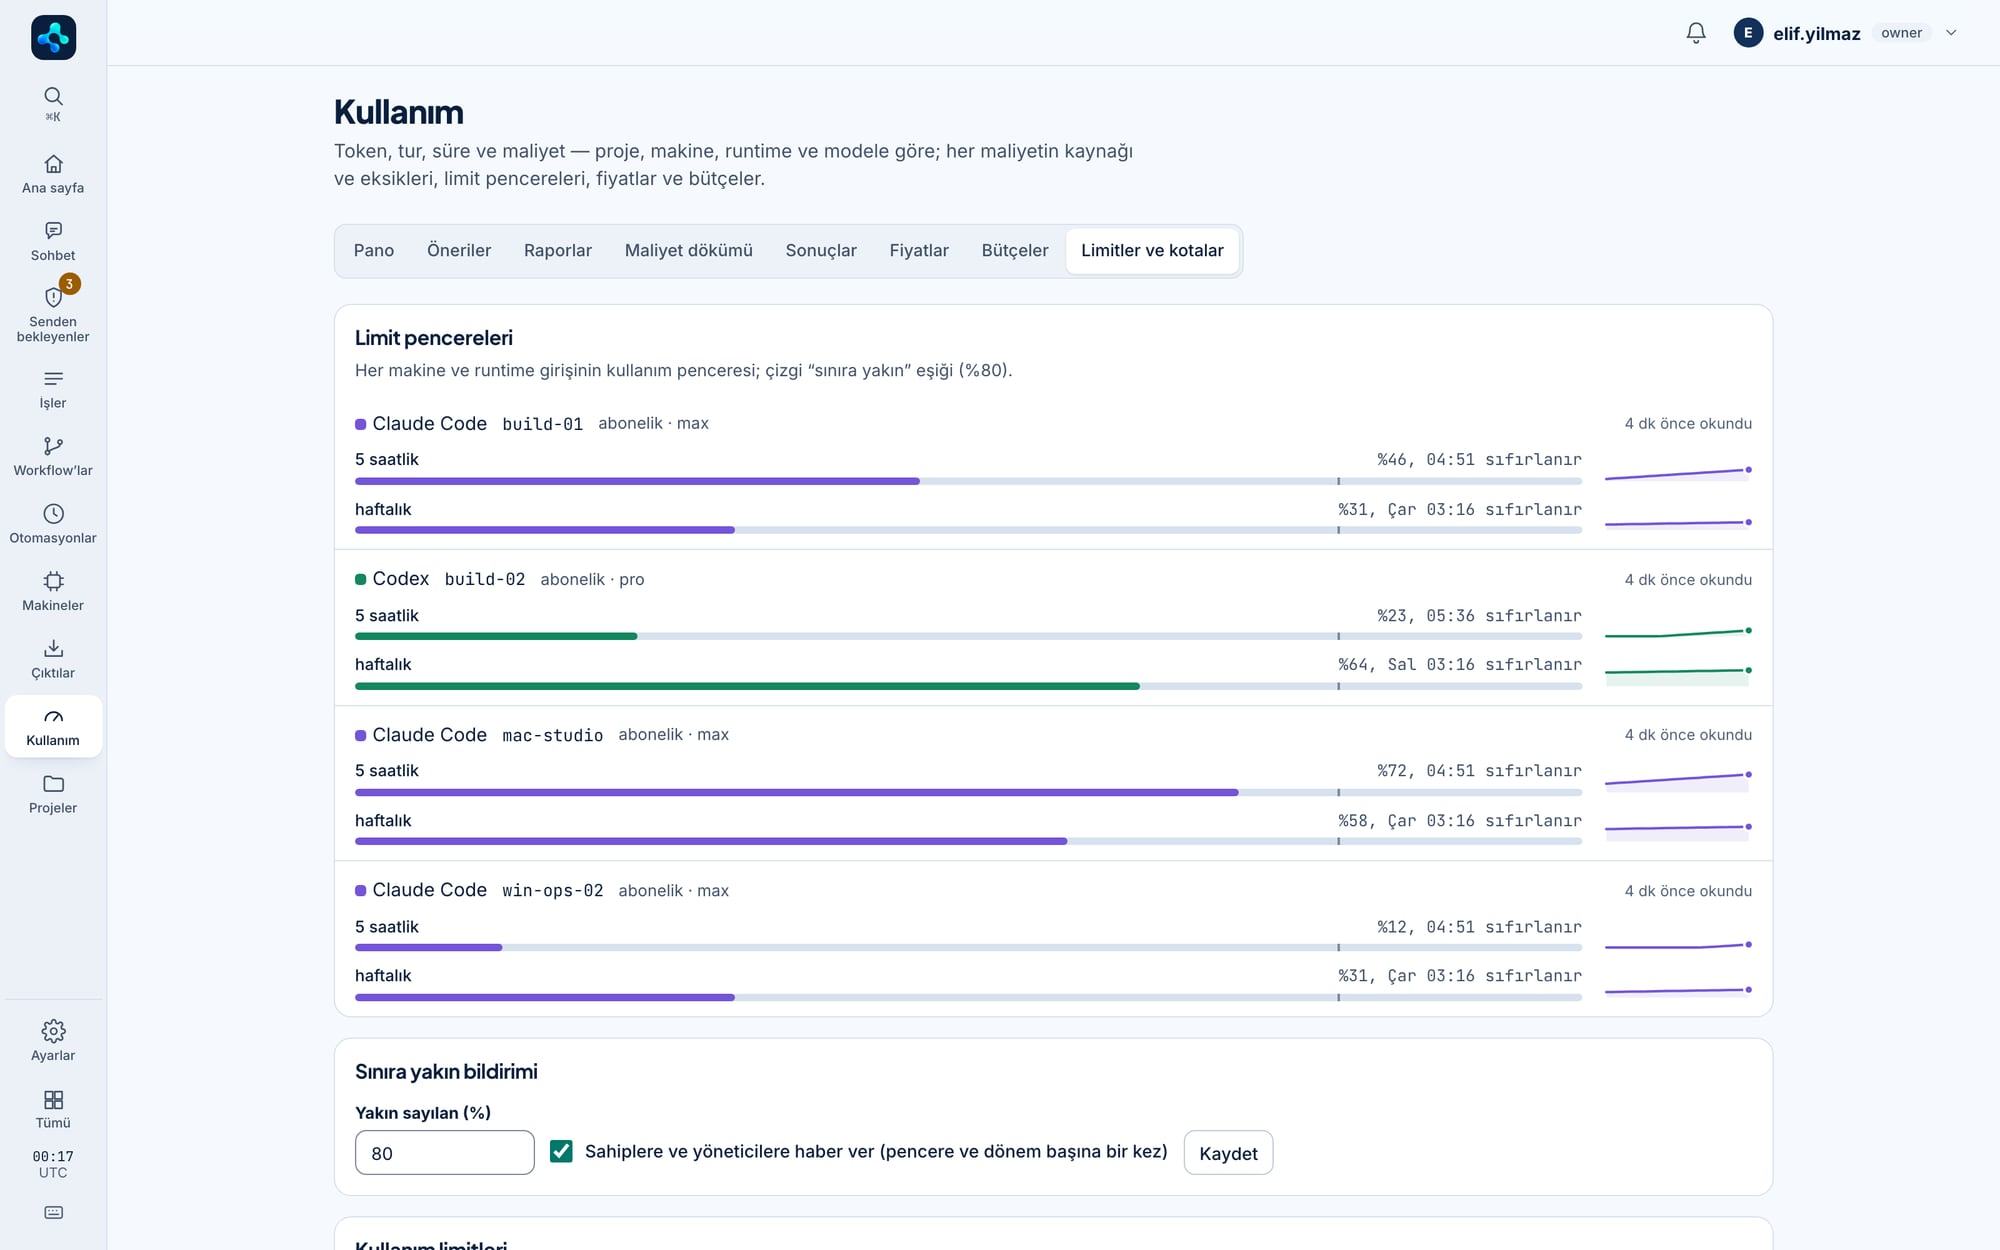This screenshot has width=2000, height=1250.
Task: Open the Tümü all-apps grid
Action: pyautogui.click(x=53, y=1100)
